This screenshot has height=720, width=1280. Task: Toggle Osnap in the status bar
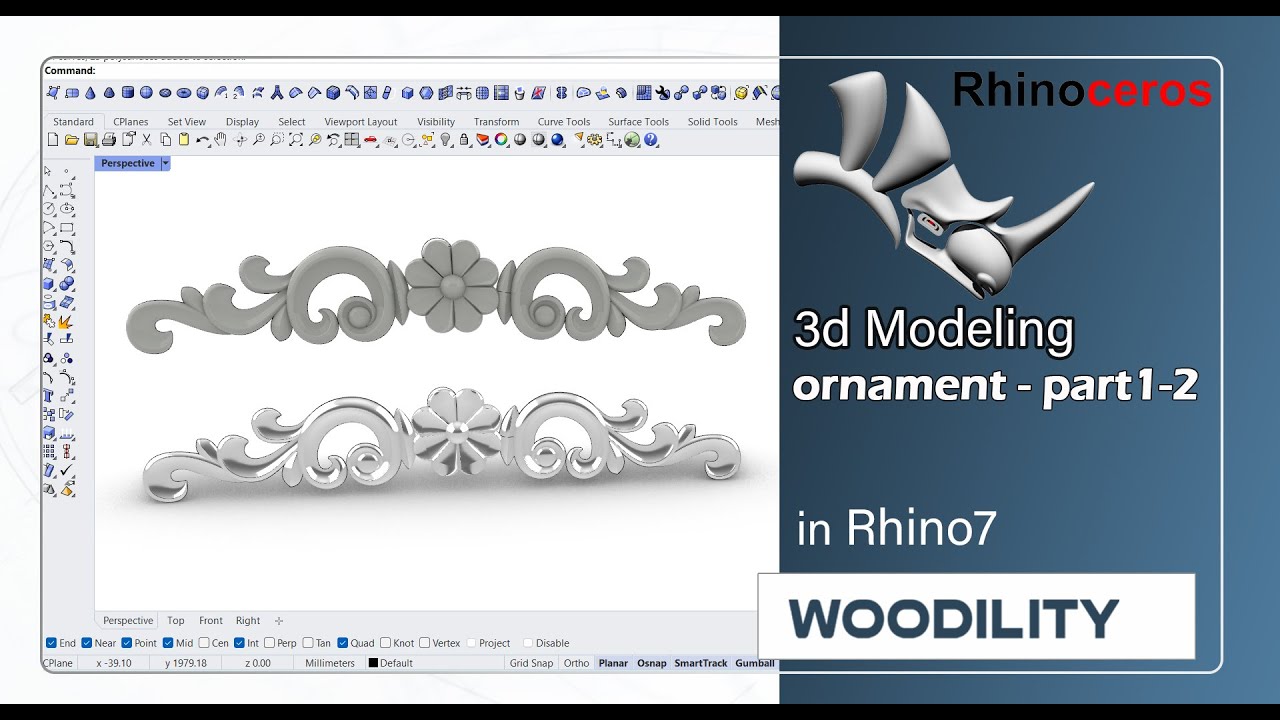click(652, 663)
